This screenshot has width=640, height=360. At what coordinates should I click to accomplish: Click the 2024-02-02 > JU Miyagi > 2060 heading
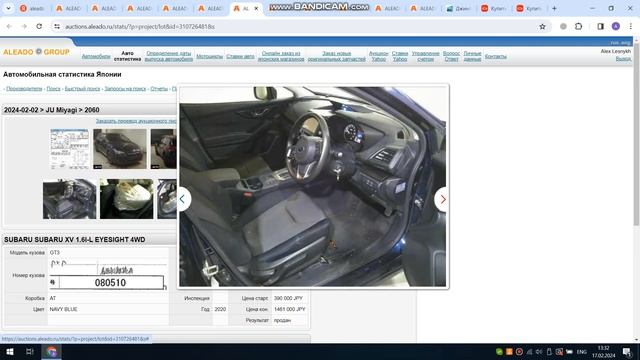(x=51, y=110)
